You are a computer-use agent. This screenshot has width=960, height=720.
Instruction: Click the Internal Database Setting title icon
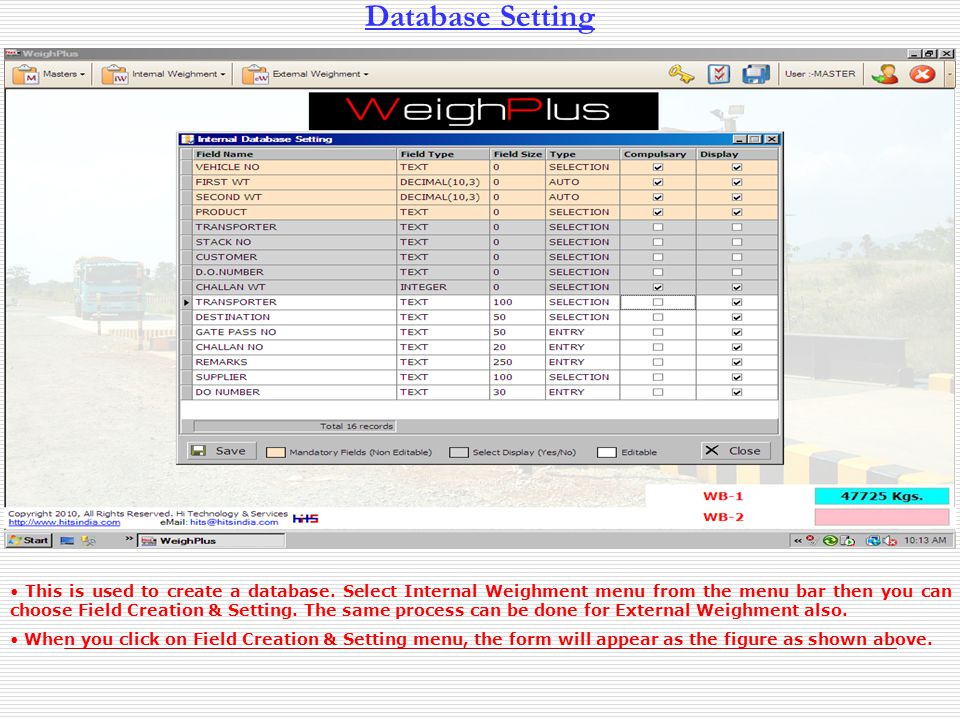click(188, 140)
